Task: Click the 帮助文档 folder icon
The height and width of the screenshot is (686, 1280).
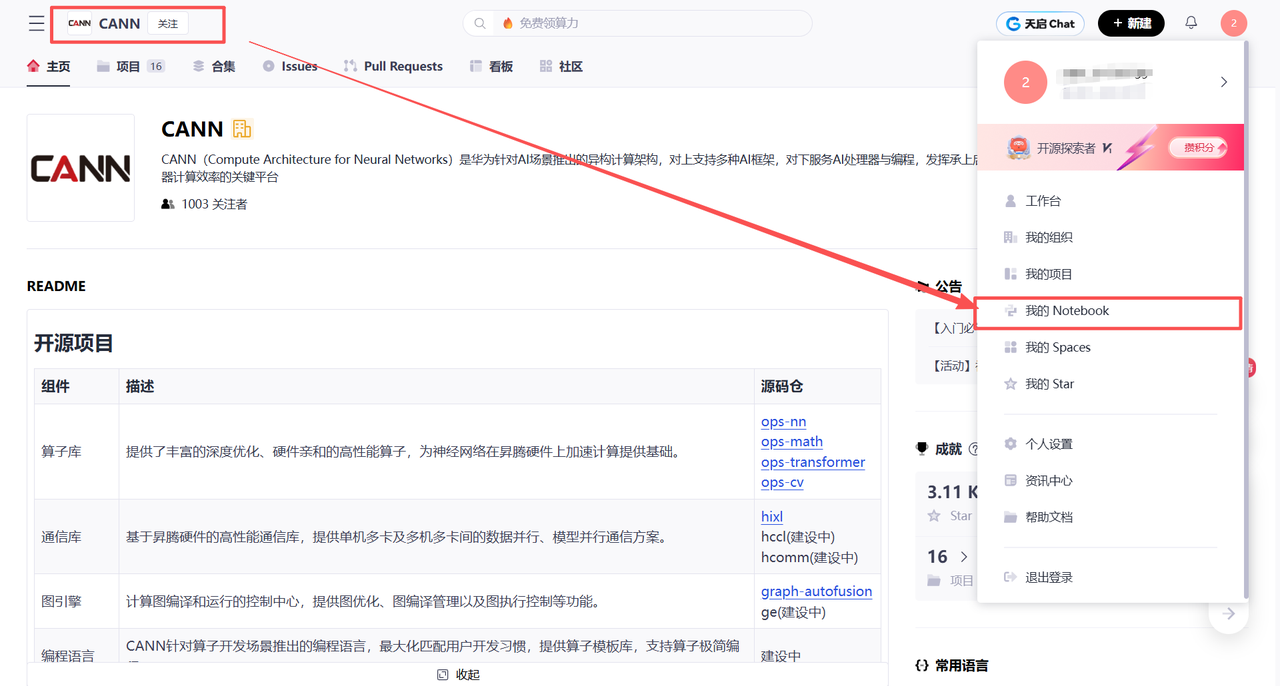Action: [1010, 517]
